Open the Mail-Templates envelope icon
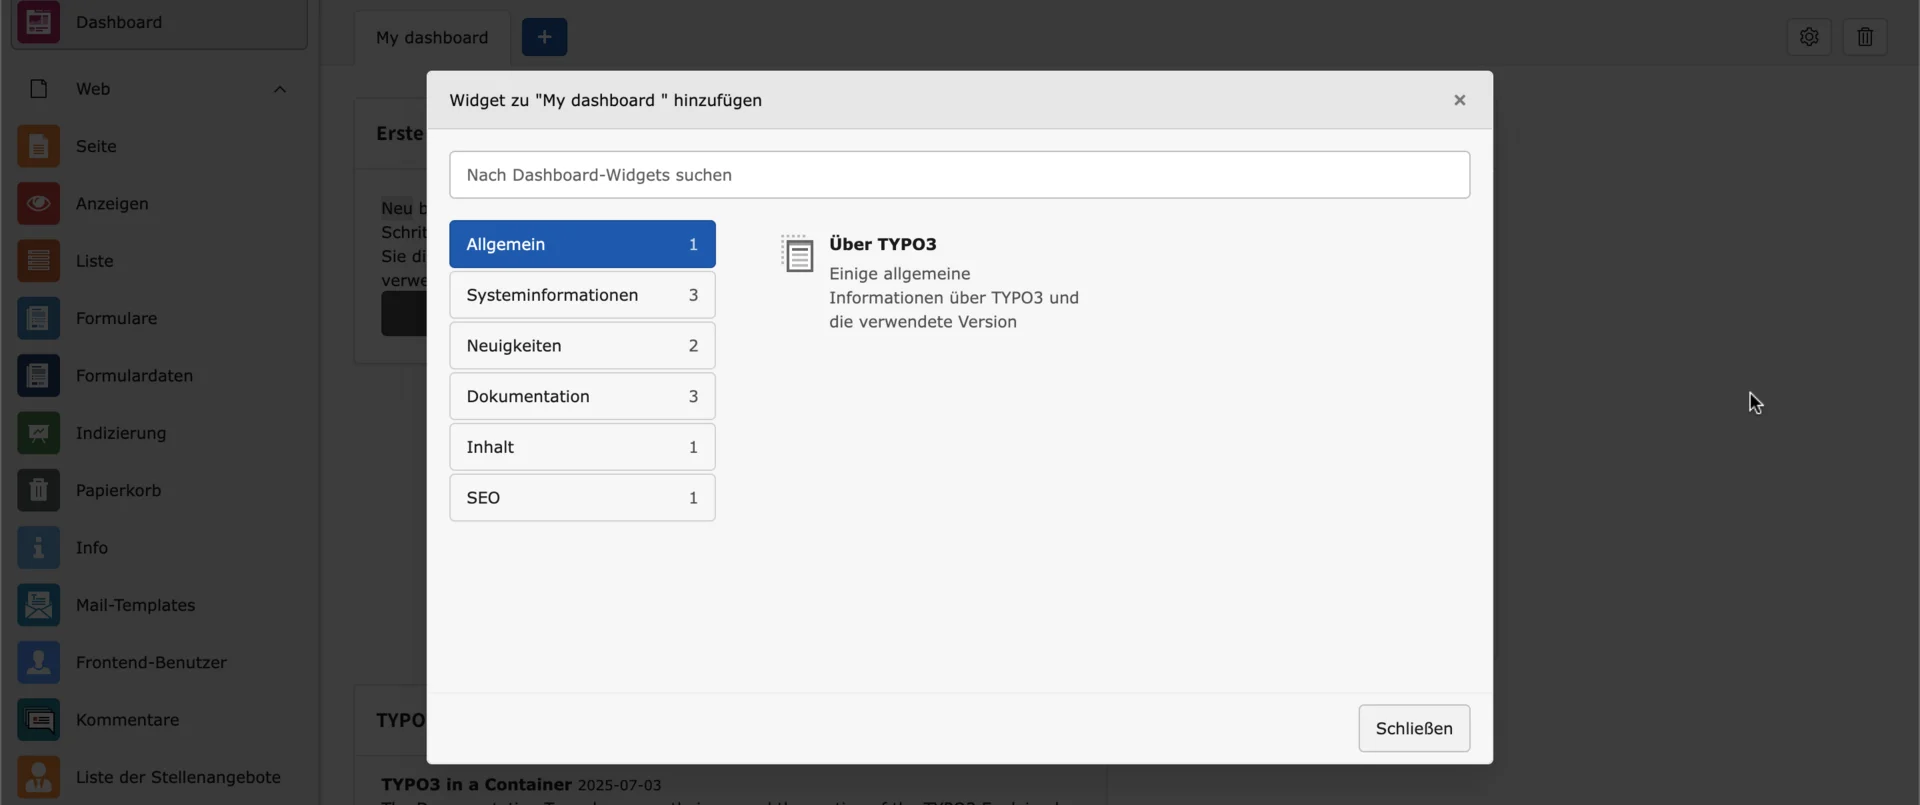1920x805 pixels. point(38,605)
